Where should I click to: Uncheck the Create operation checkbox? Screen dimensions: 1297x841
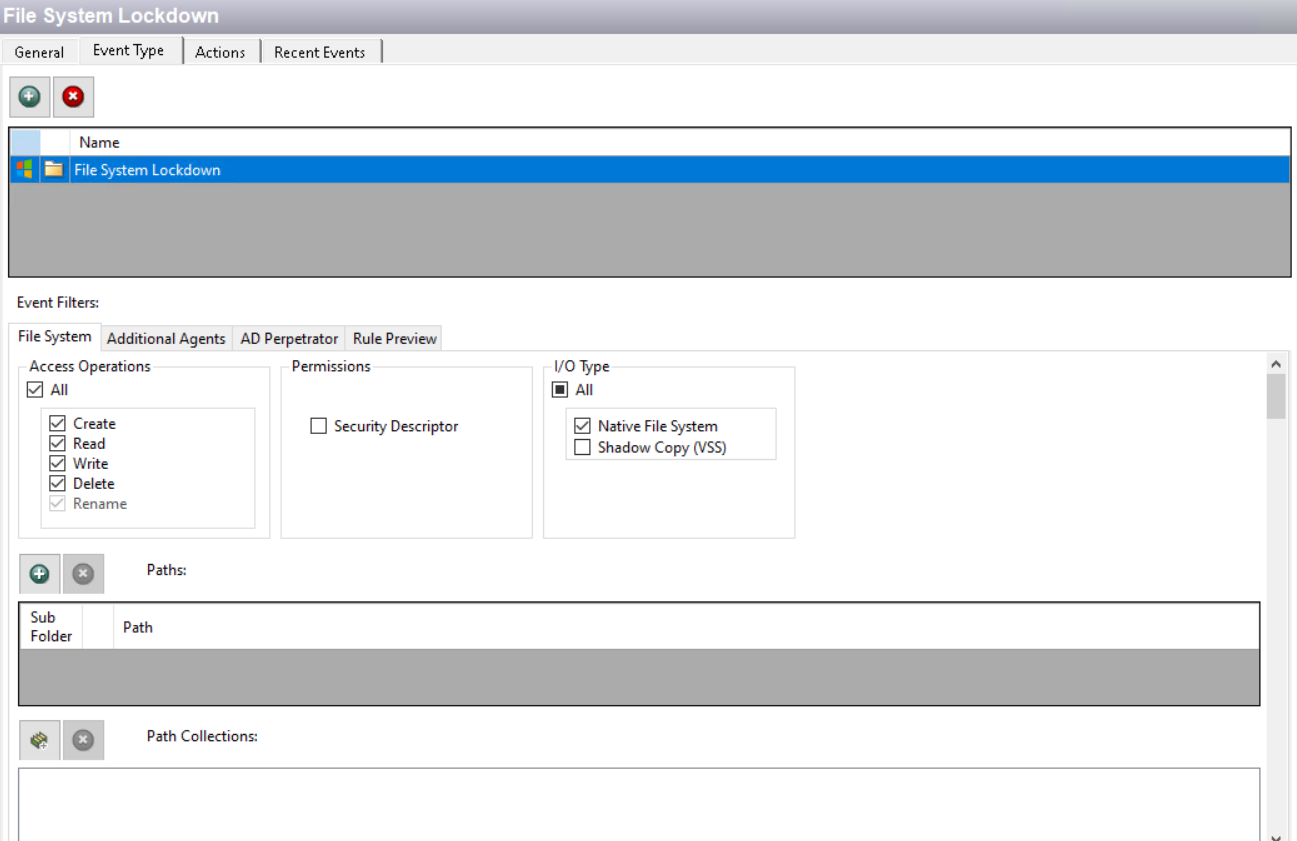click(x=57, y=424)
